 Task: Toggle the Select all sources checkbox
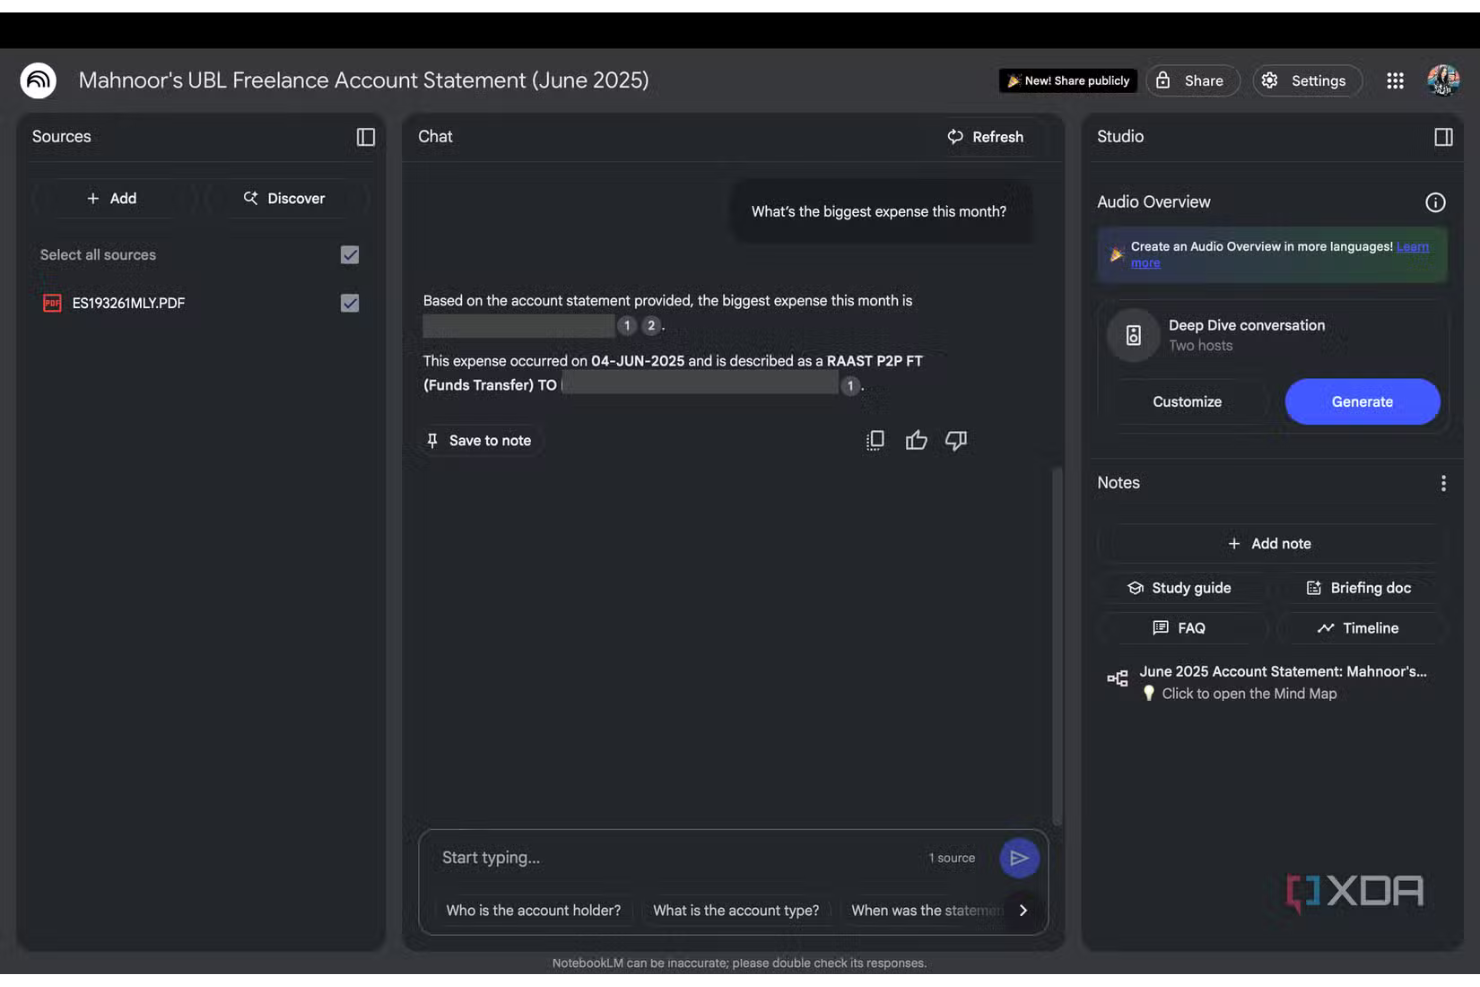[349, 254]
